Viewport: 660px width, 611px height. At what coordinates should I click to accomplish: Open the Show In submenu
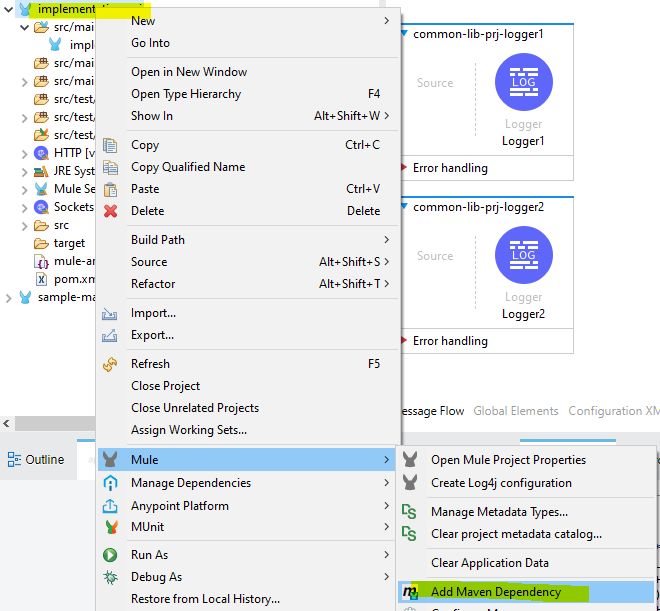pos(248,116)
